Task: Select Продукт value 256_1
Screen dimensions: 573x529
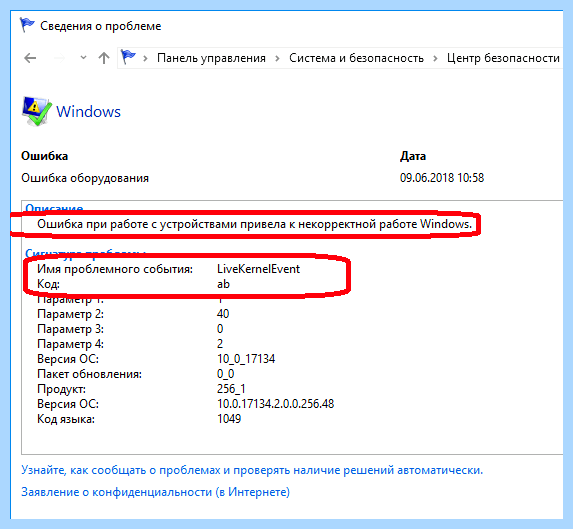Action: coord(231,389)
